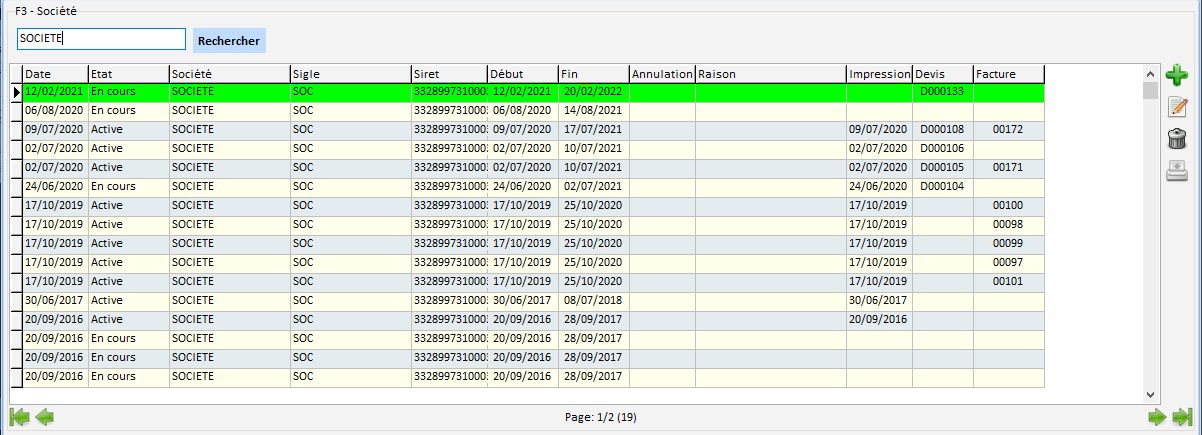The height and width of the screenshot is (435, 1202).
Task: Click the SOCIETE search text field
Action: (100, 39)
